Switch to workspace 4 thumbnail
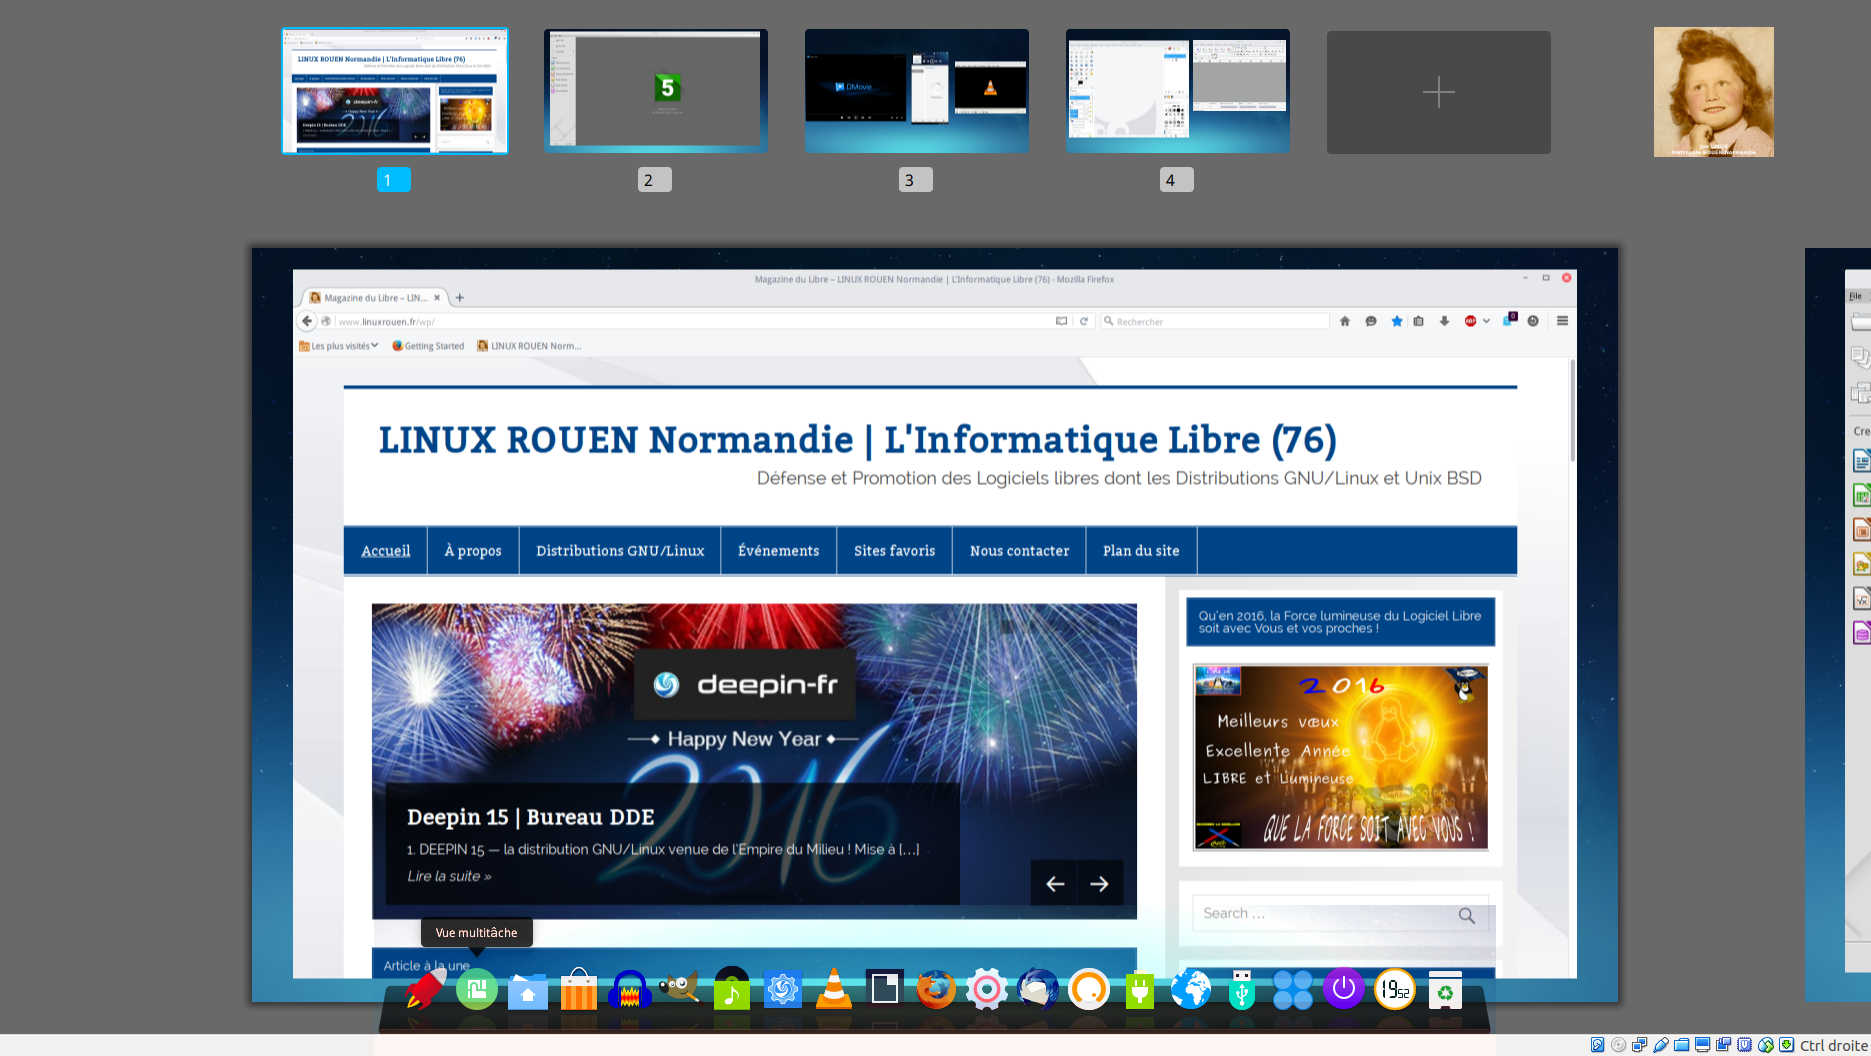Viewport: 1871px width, 1056px height. click(1178, 91)
